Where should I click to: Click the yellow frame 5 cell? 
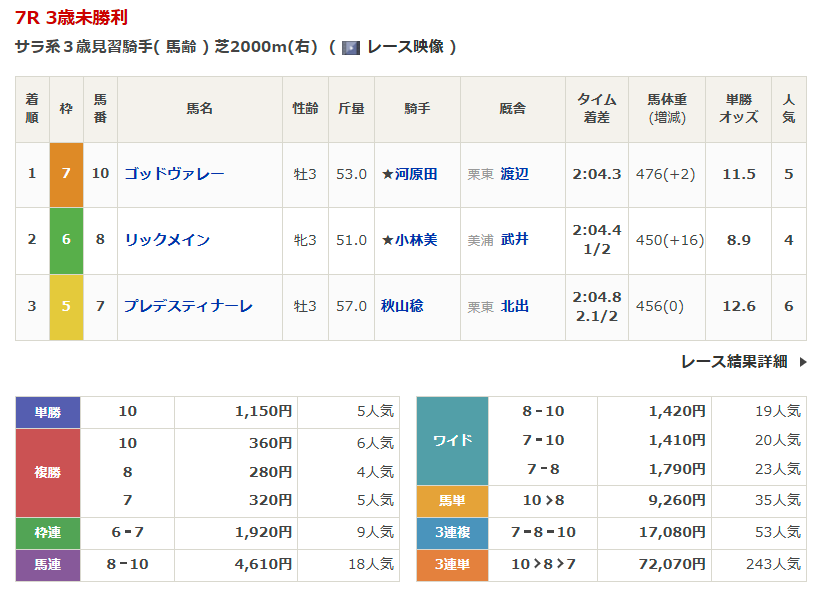coord(66,306)
